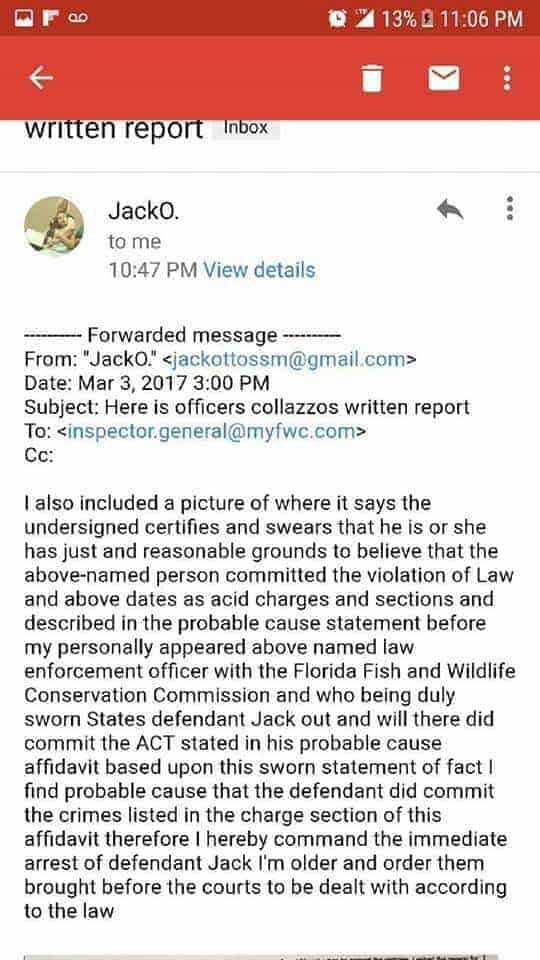Image resolution: width=540 pixels, height=960 pixels.
Task: Open the JackO. sender profile picture
Action: tap(54, 226)
